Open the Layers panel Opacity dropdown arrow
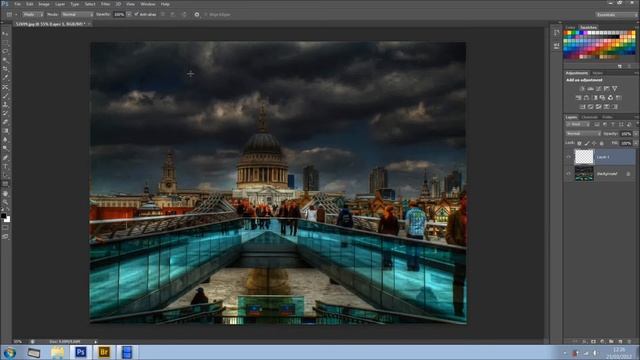 coord(636,133)
